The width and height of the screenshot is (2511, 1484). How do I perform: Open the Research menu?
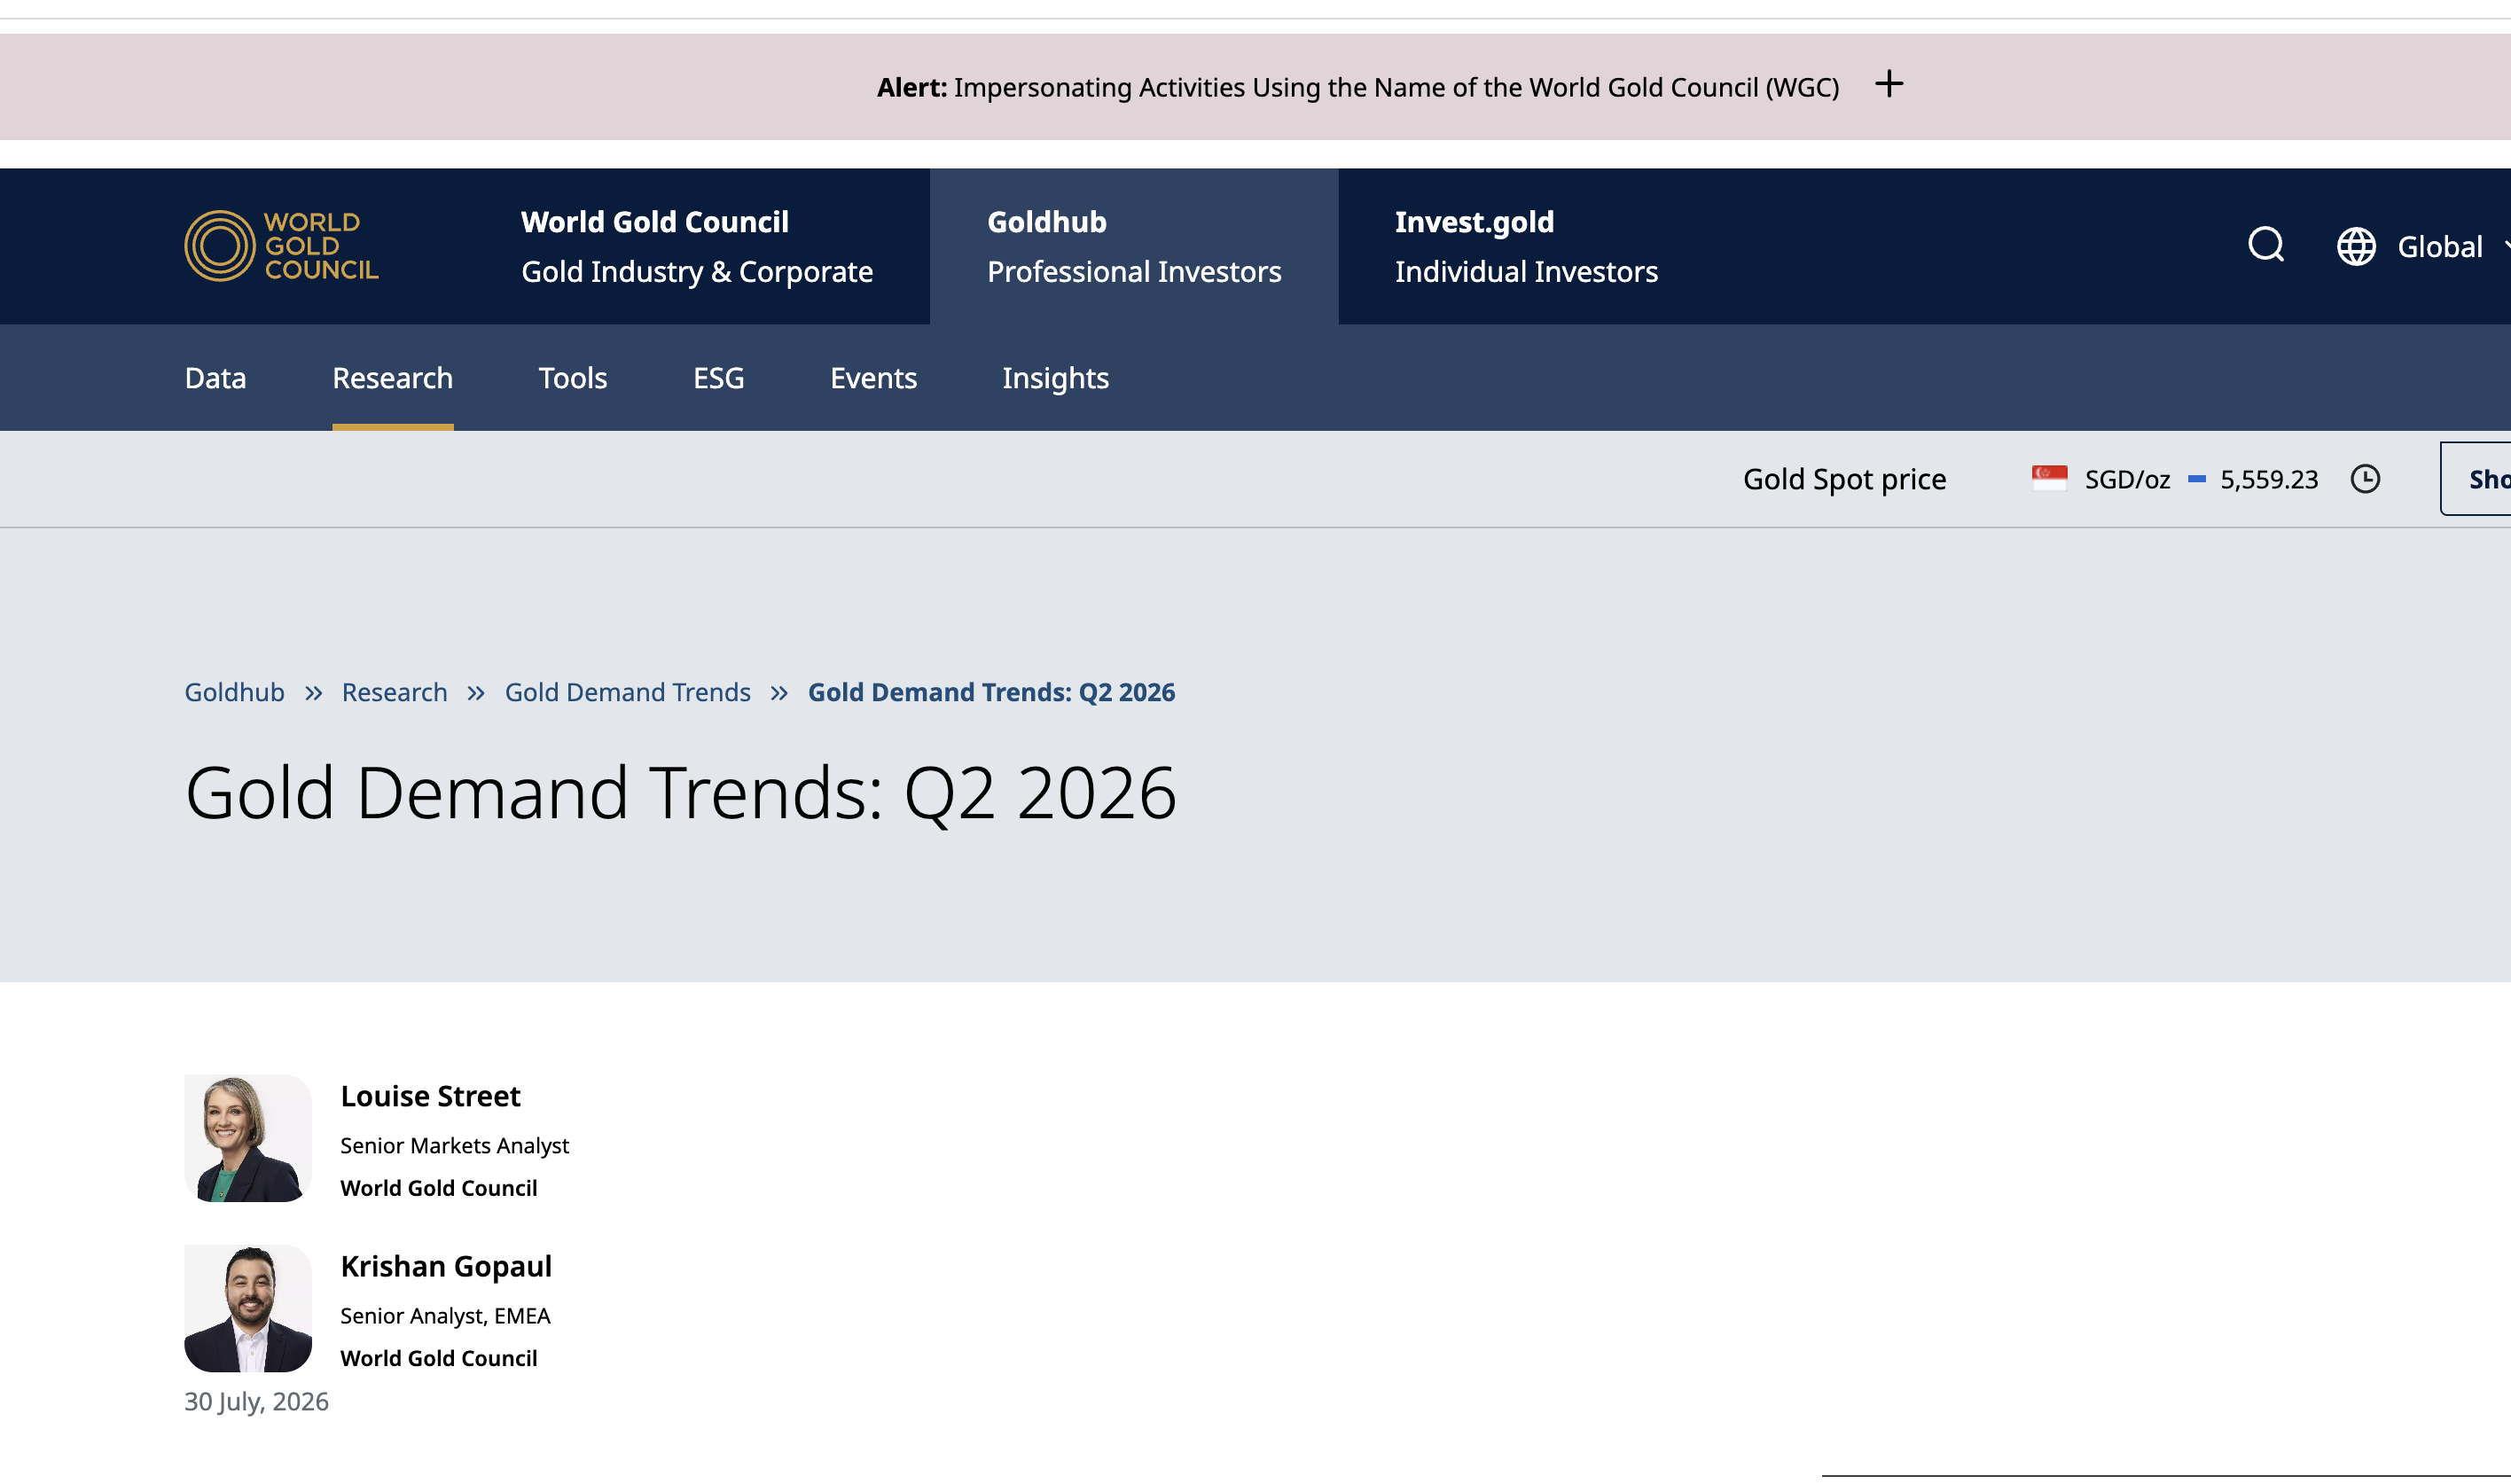(392, 378)
